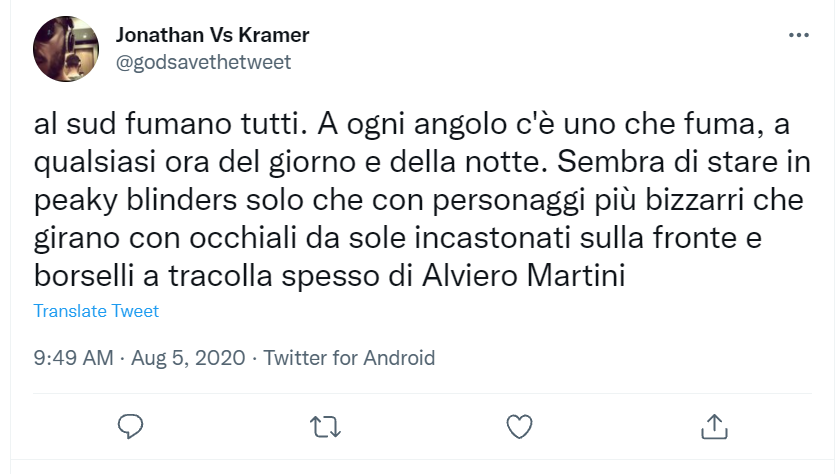Click the @godsavethetweet handle
The image size is (835, 474).
(204, 62)
